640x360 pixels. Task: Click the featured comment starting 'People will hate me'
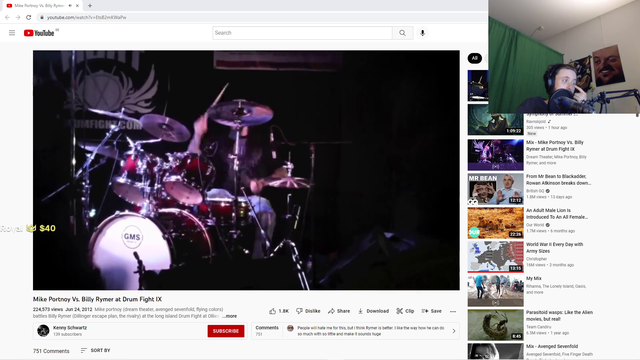pyautogui.click(x=371, y=331)
